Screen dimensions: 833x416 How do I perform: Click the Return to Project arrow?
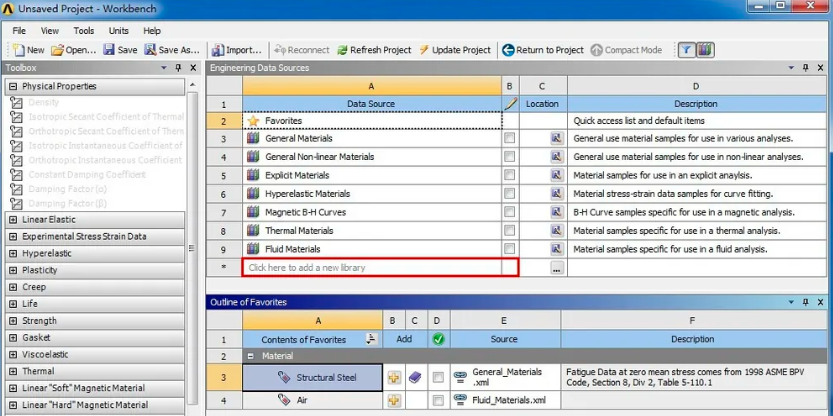[x=508, y=50]
